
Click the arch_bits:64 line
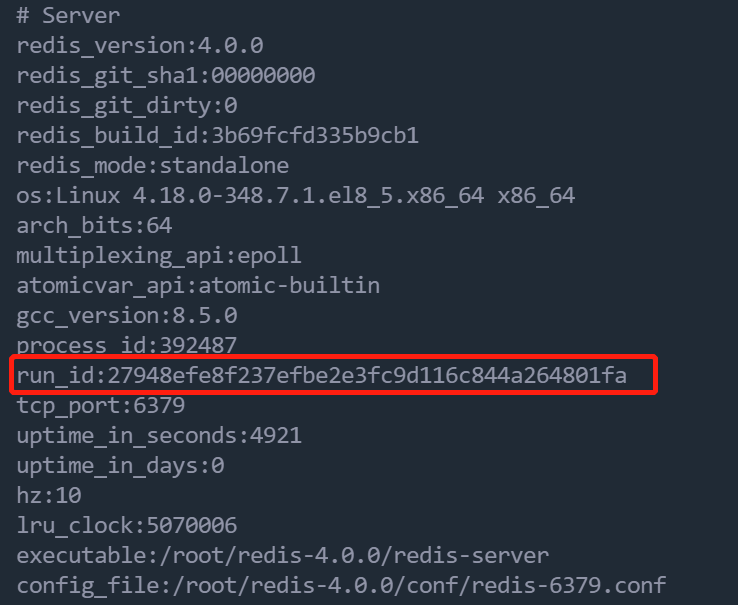94,226
